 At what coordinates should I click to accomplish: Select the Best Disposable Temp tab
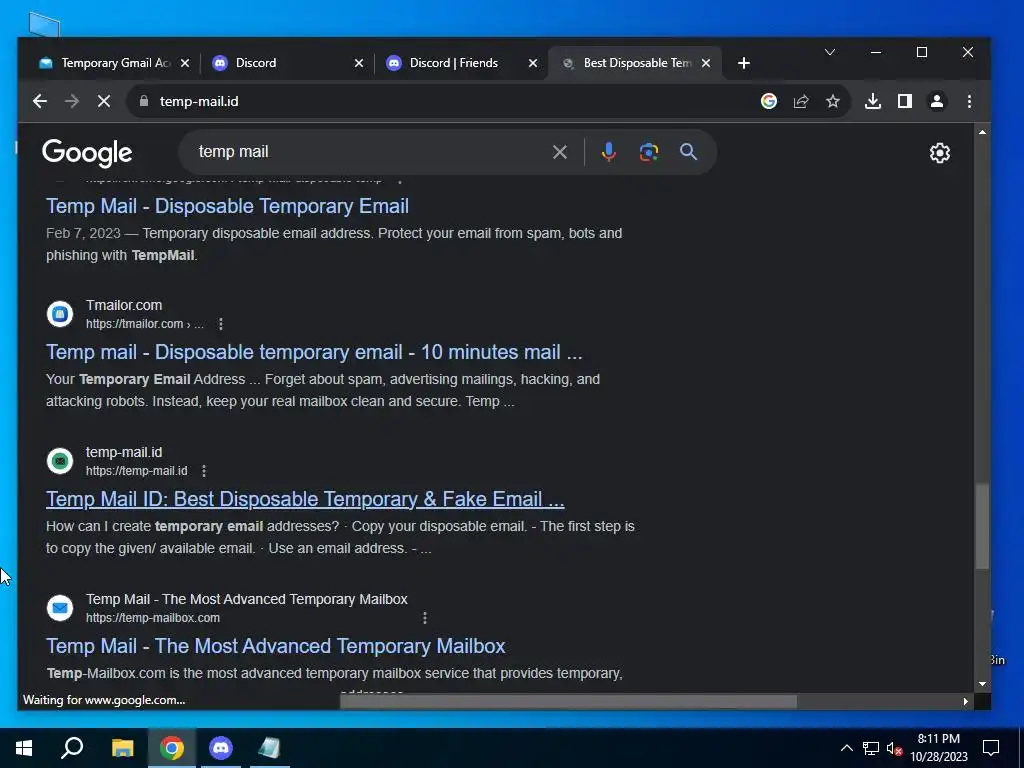click(633, 63)
